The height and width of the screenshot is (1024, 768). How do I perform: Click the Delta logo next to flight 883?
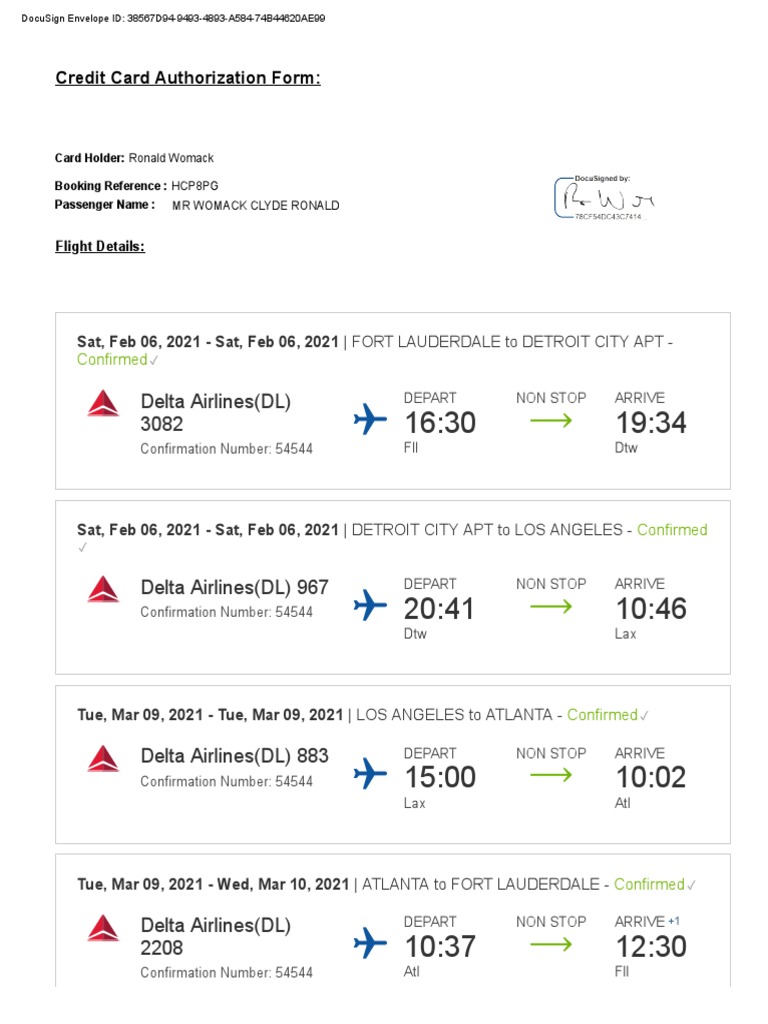tap(103, 759)
